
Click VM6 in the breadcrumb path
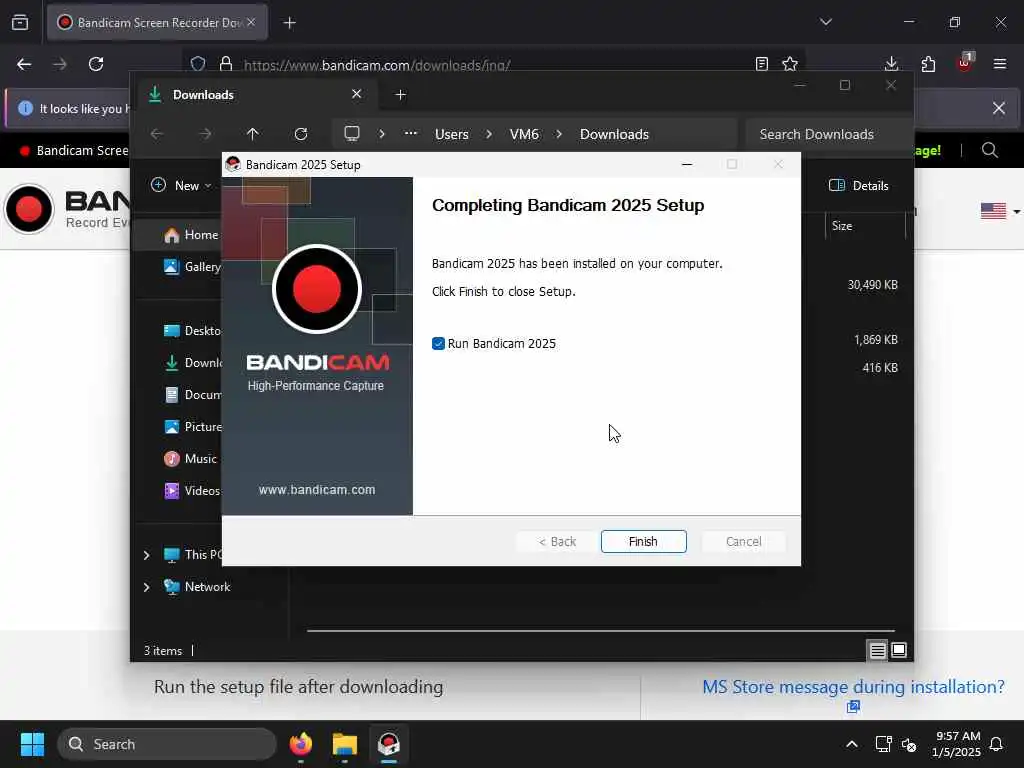click(524, 134)
